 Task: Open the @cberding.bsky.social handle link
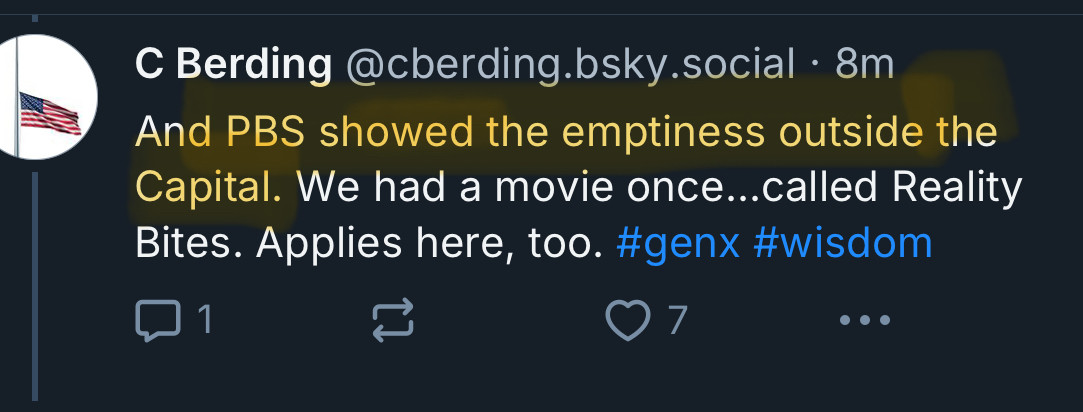pyautogui.click(x=570, y=65)
